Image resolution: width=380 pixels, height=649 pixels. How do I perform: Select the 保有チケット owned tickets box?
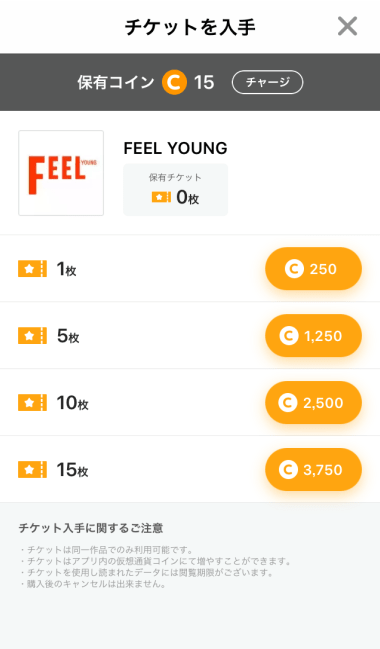click(176, 190)
